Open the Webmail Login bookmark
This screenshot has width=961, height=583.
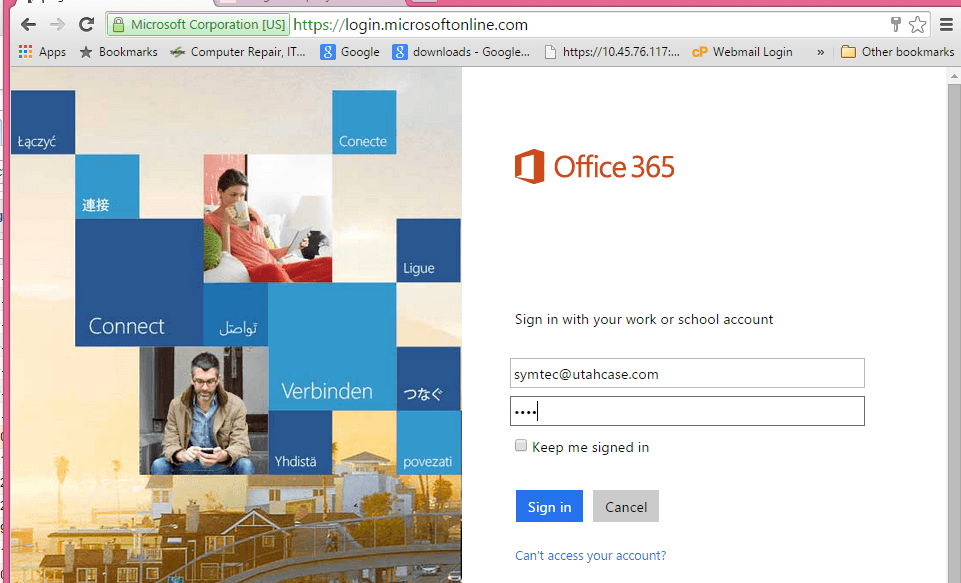tap(742, 52)
